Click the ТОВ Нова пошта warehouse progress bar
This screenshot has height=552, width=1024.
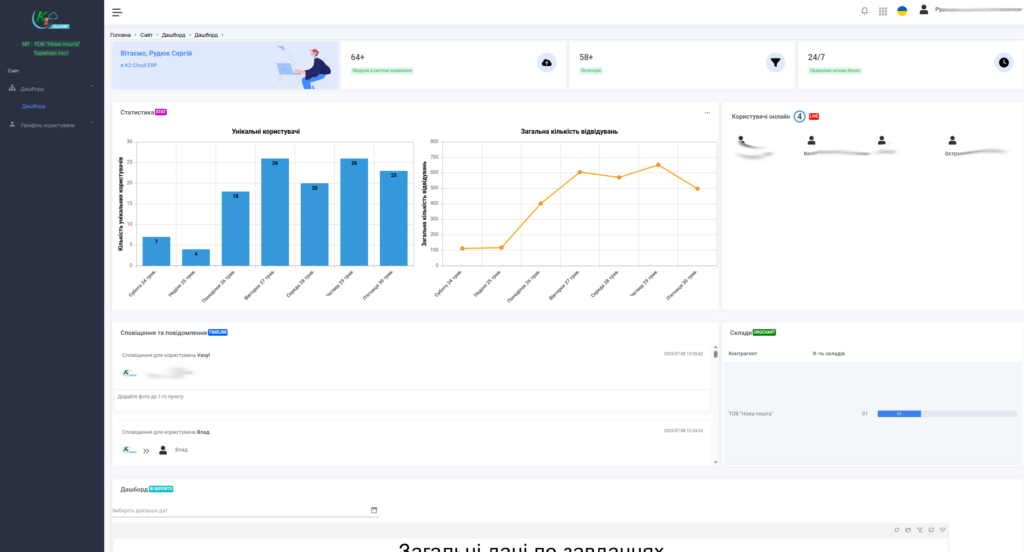(x=946, y=413)
